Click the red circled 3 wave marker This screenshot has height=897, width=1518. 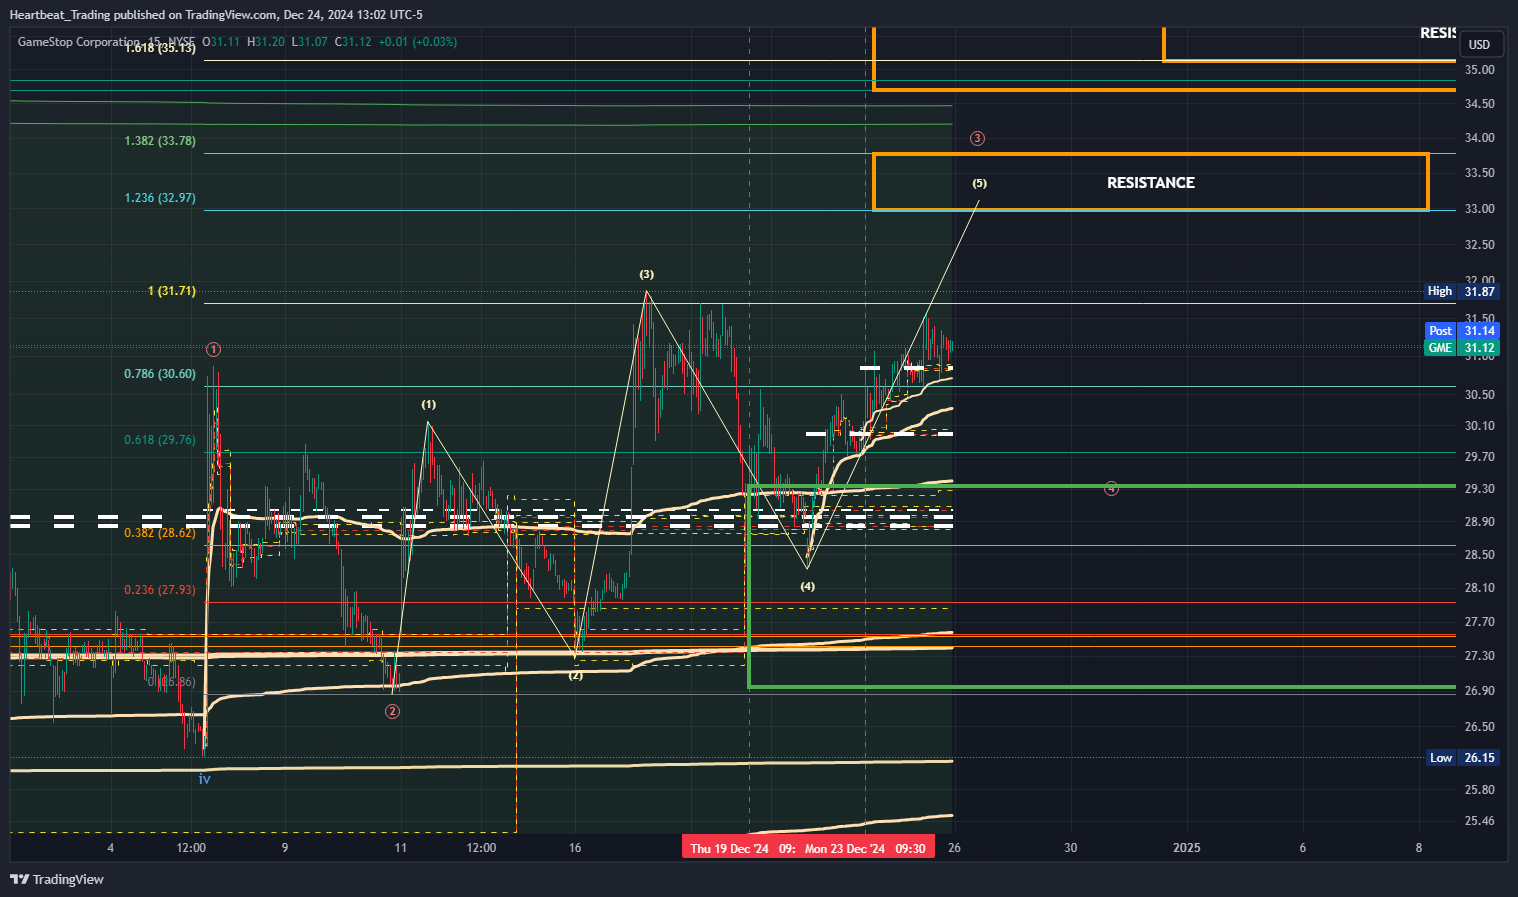click(x=977, y=139)
